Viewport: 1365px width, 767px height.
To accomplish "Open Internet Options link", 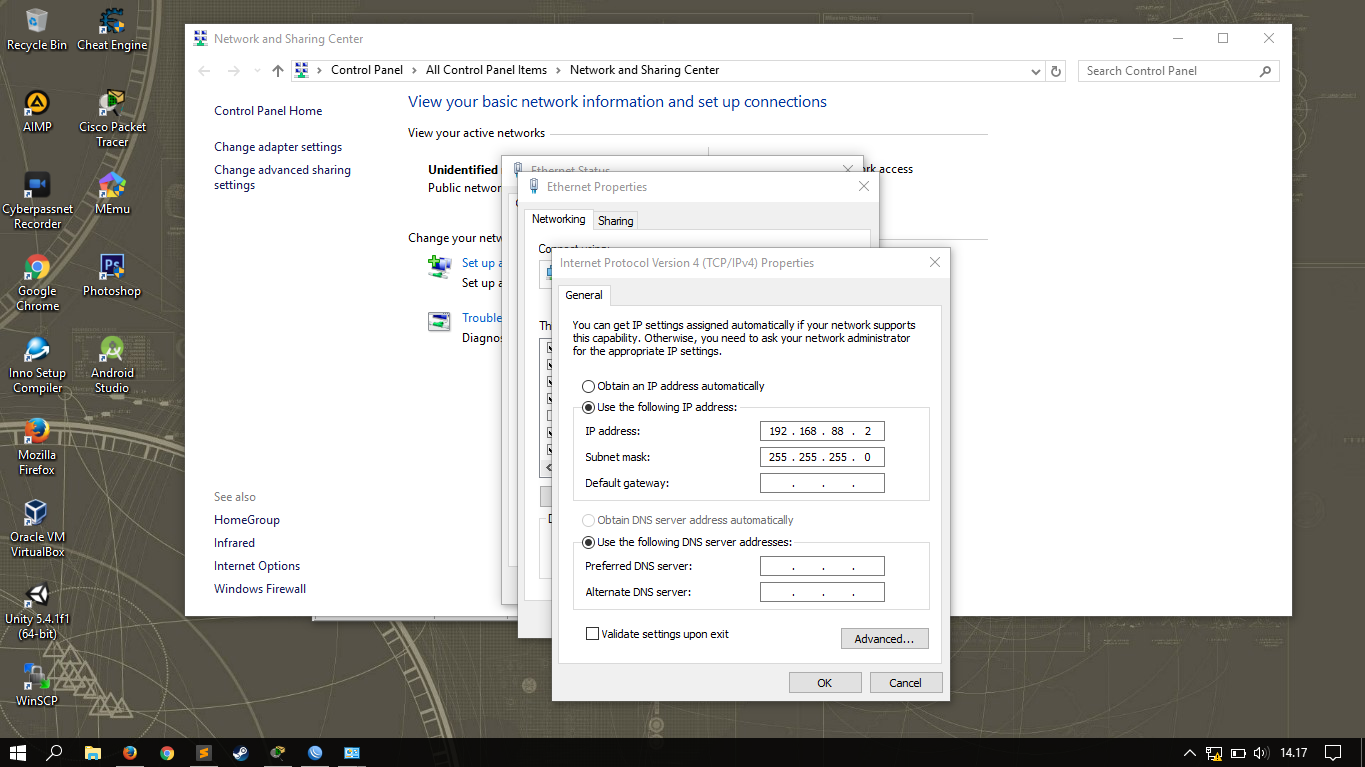I will pos(257,566).
